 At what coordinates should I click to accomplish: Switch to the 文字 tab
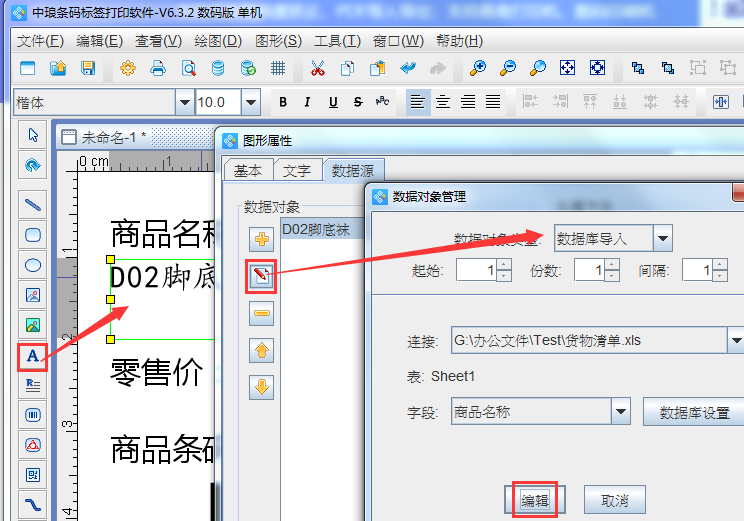(297, 171)
